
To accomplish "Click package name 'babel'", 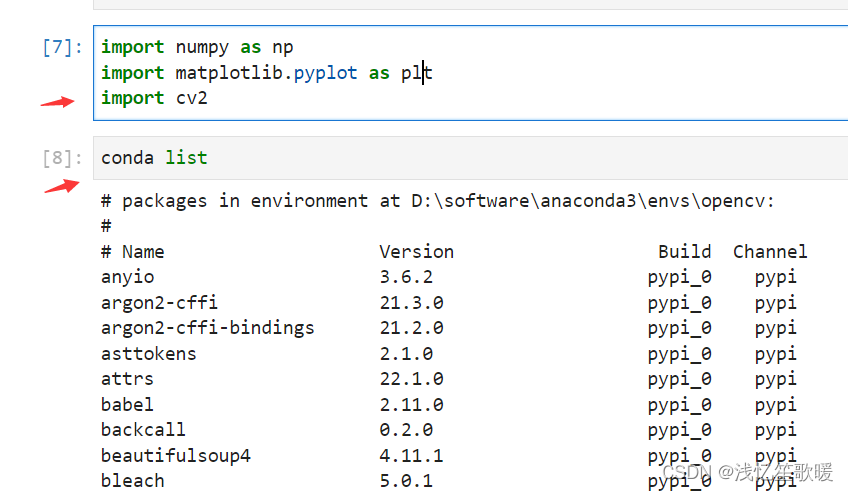I will (127, 404).
